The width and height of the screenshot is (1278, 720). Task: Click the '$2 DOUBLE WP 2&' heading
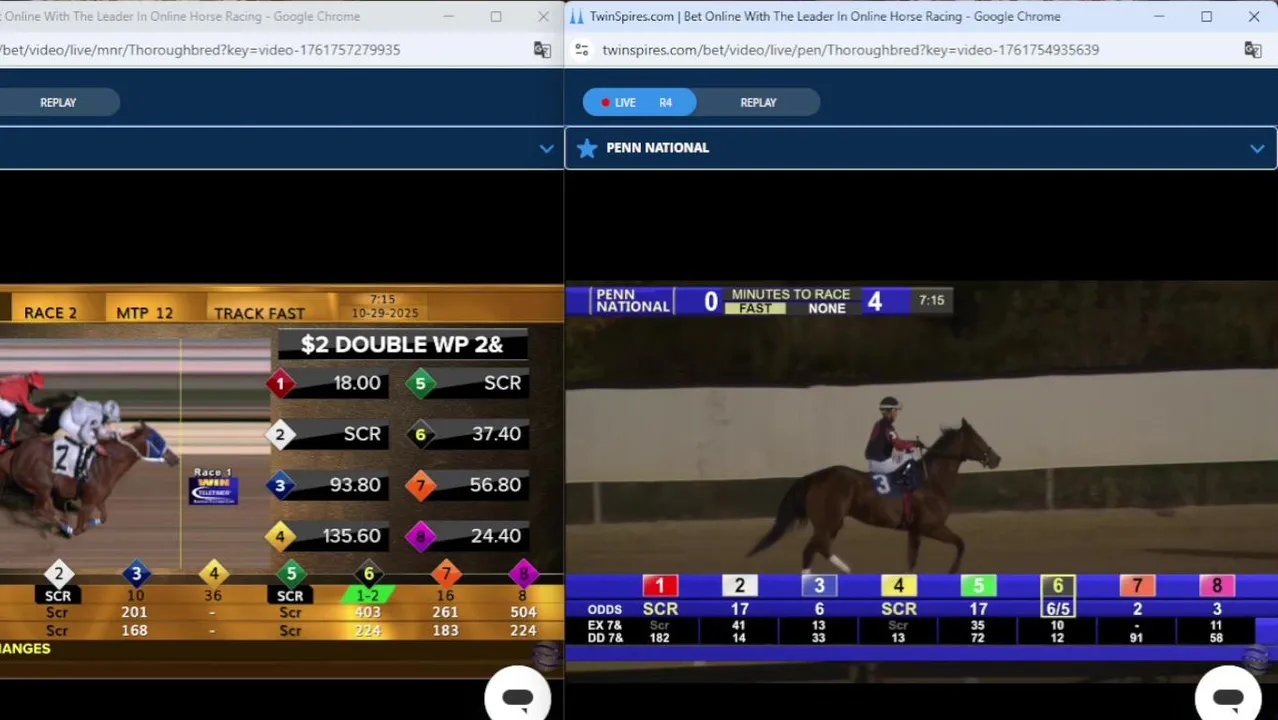tap(401, 344)
